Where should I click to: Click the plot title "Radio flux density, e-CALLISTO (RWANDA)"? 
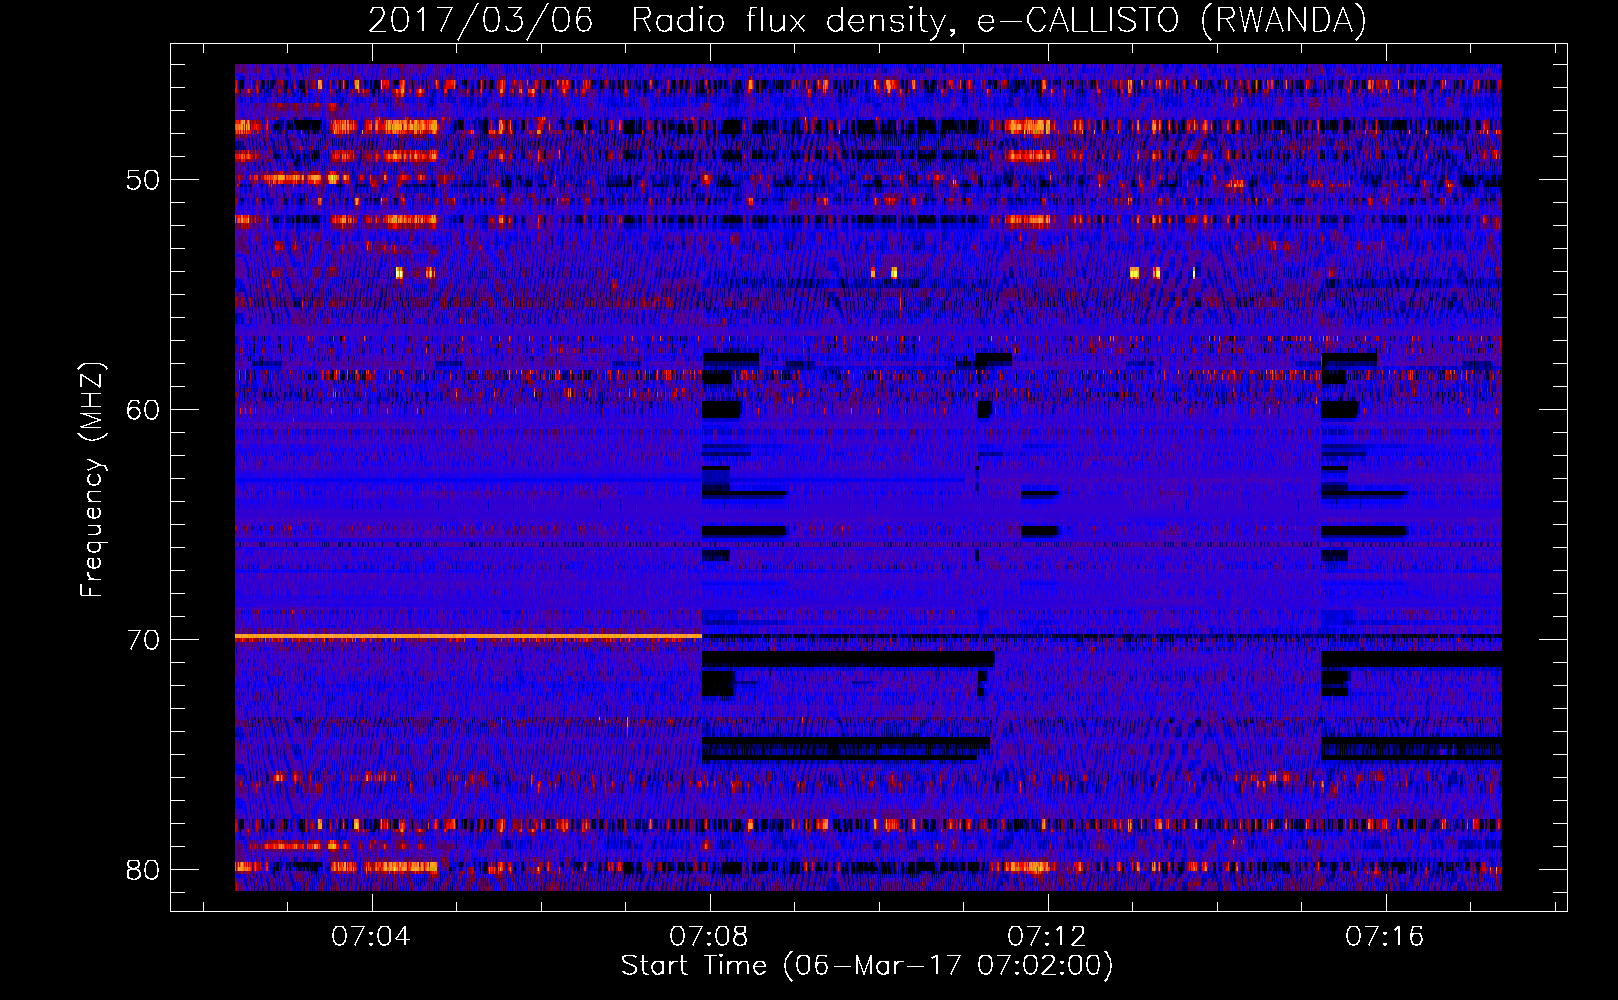pyautogui.click(x=998, y=20)
